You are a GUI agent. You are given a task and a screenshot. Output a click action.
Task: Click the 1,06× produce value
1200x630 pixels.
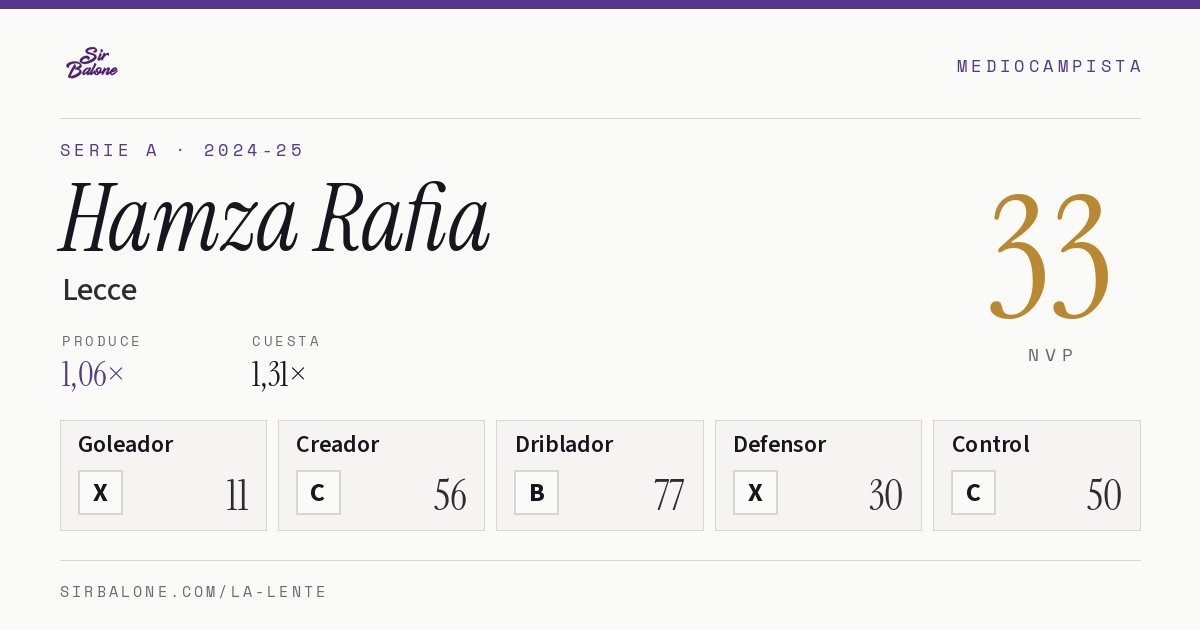pos(93,375)
